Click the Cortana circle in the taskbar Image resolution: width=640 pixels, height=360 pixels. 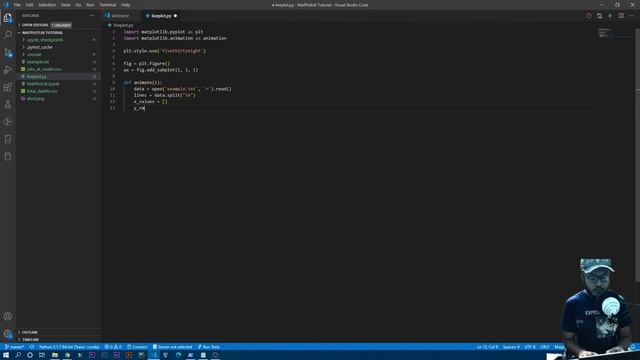pos(30,355)
